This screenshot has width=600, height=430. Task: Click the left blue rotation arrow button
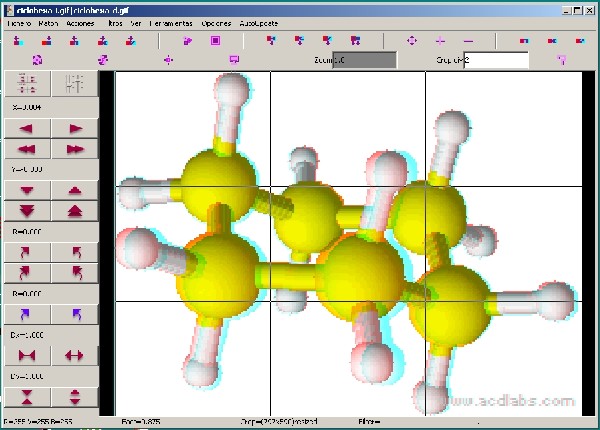point(26,315)
